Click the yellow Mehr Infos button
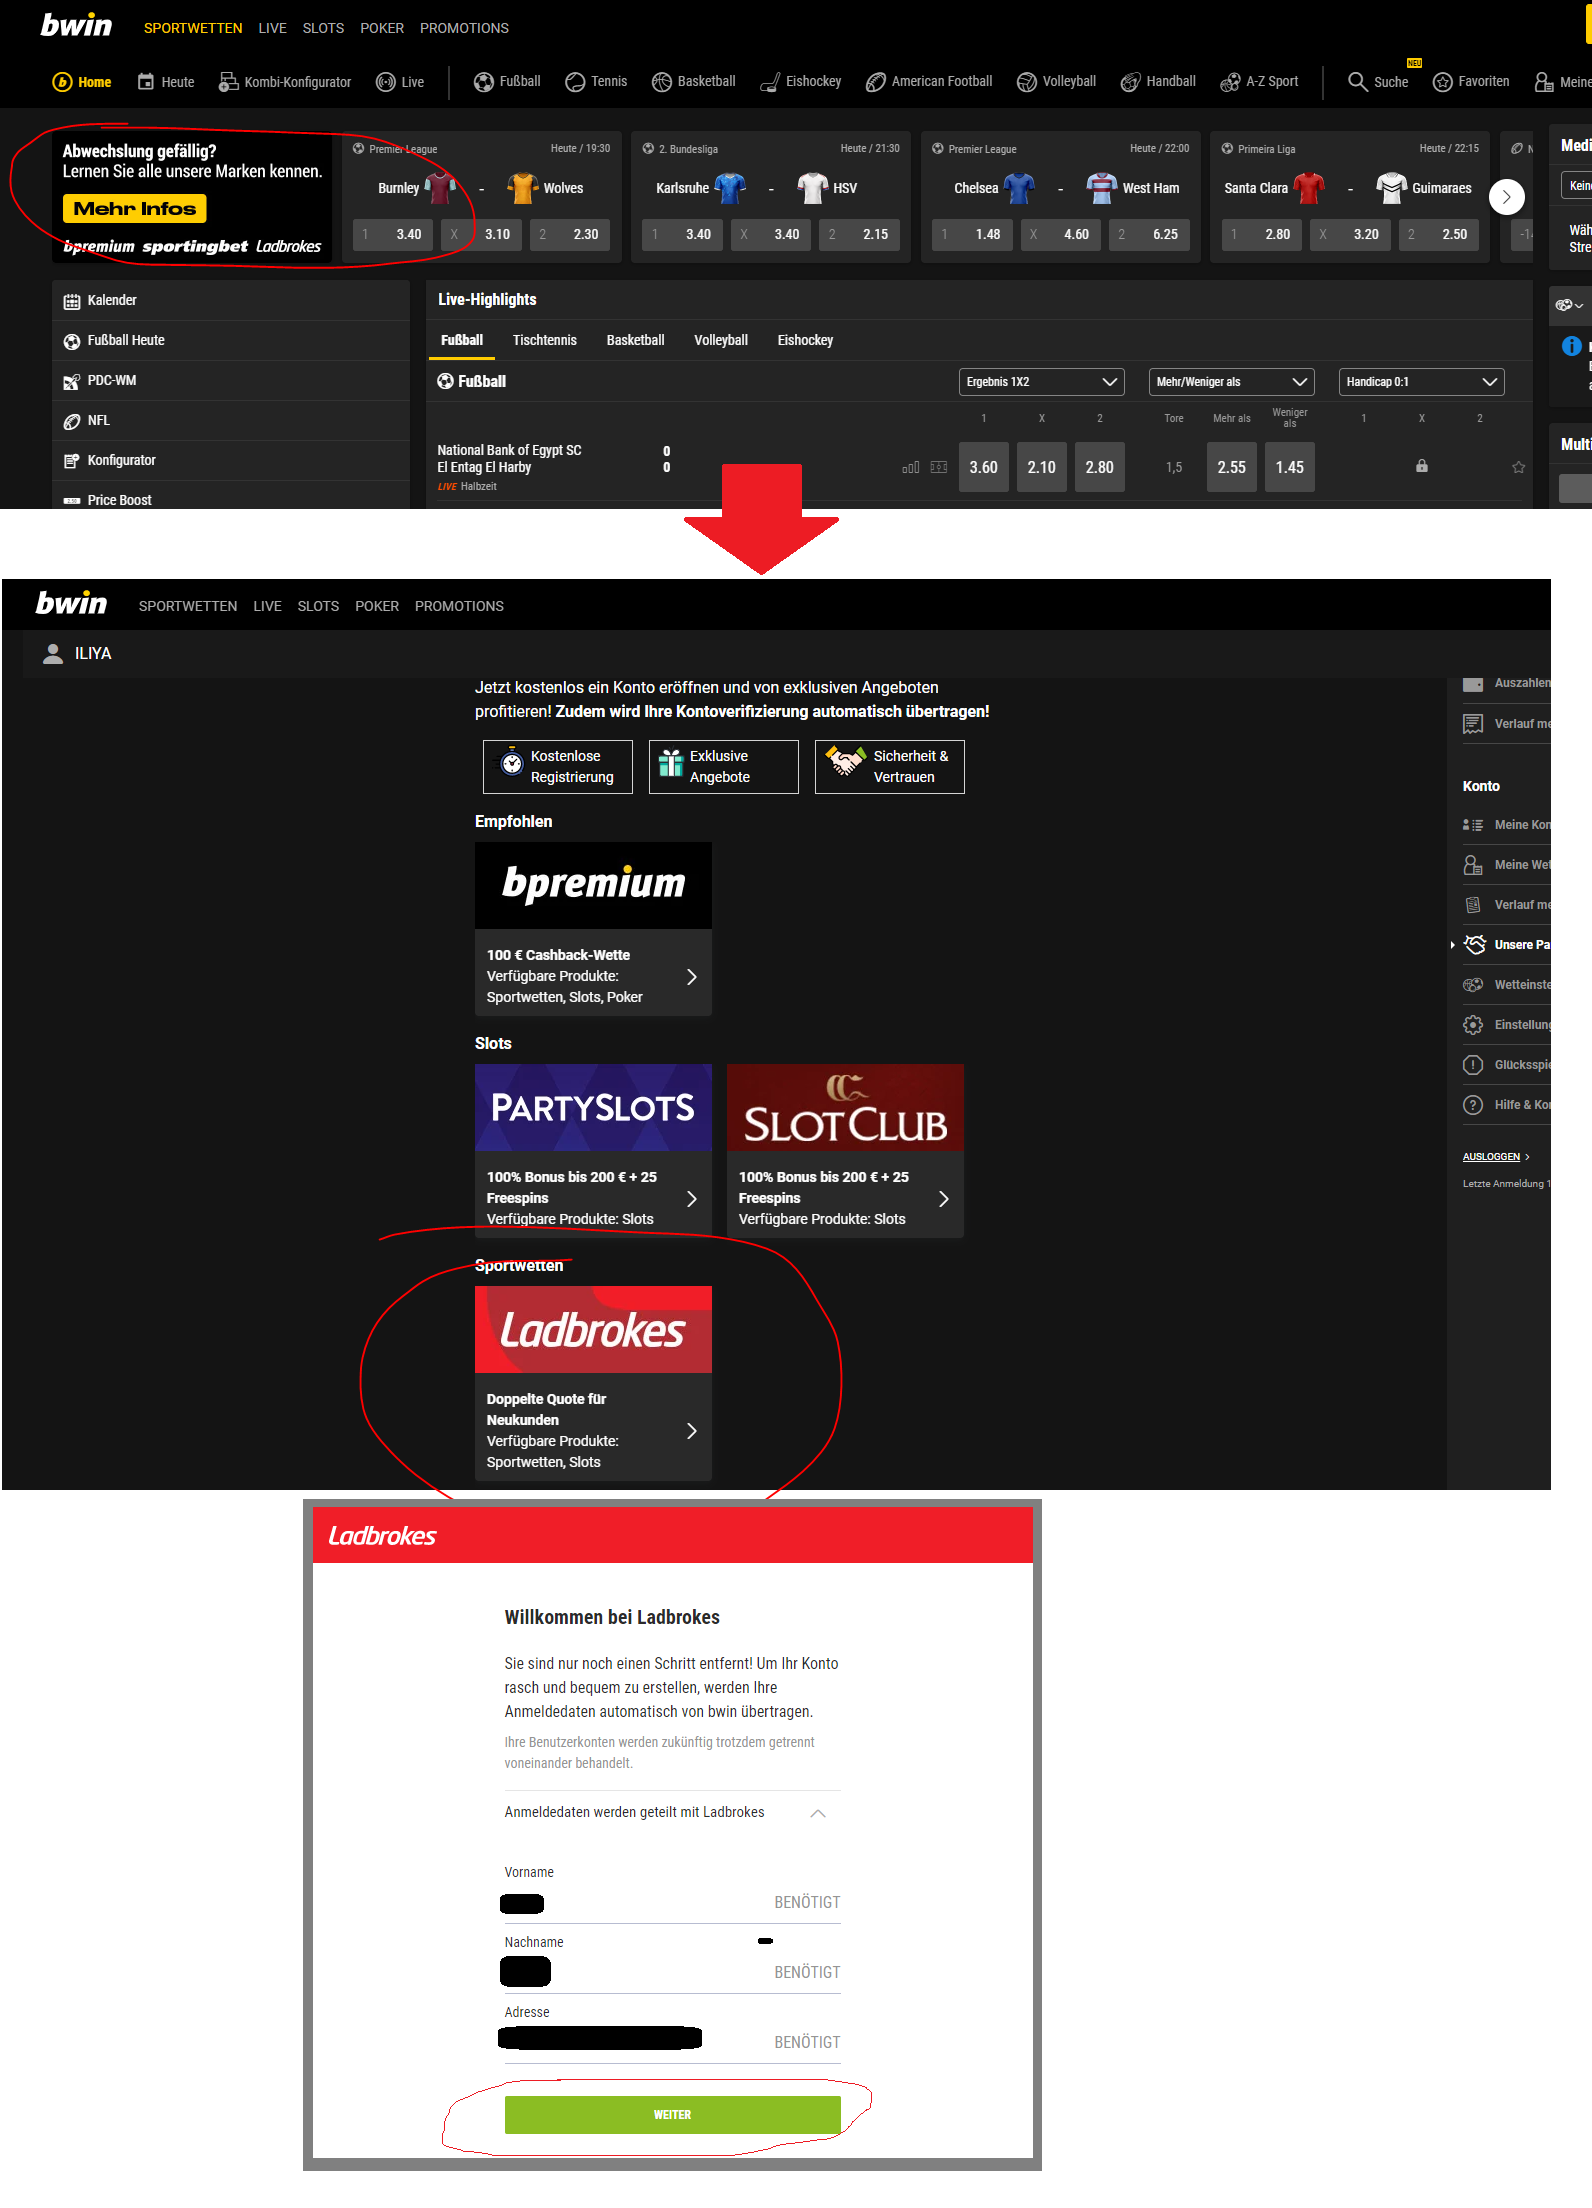Image resolution: width=1592 pixels, height=2208 pixels. [x=135, y=209]
